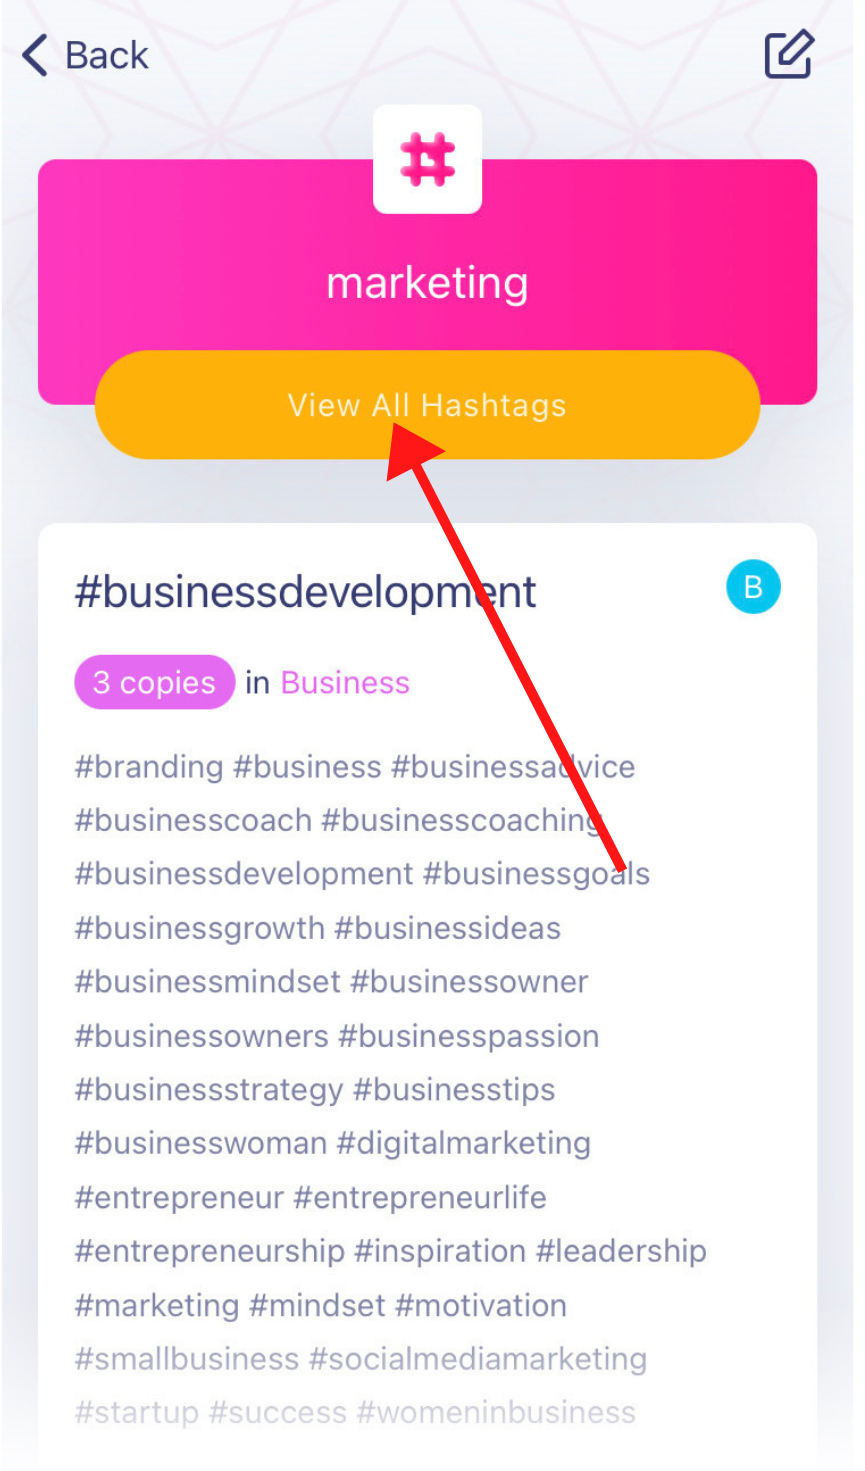Tap the #branding hashtag
Image resolution: width=865 pixels, height=1471 pixels.
(149, 767)
